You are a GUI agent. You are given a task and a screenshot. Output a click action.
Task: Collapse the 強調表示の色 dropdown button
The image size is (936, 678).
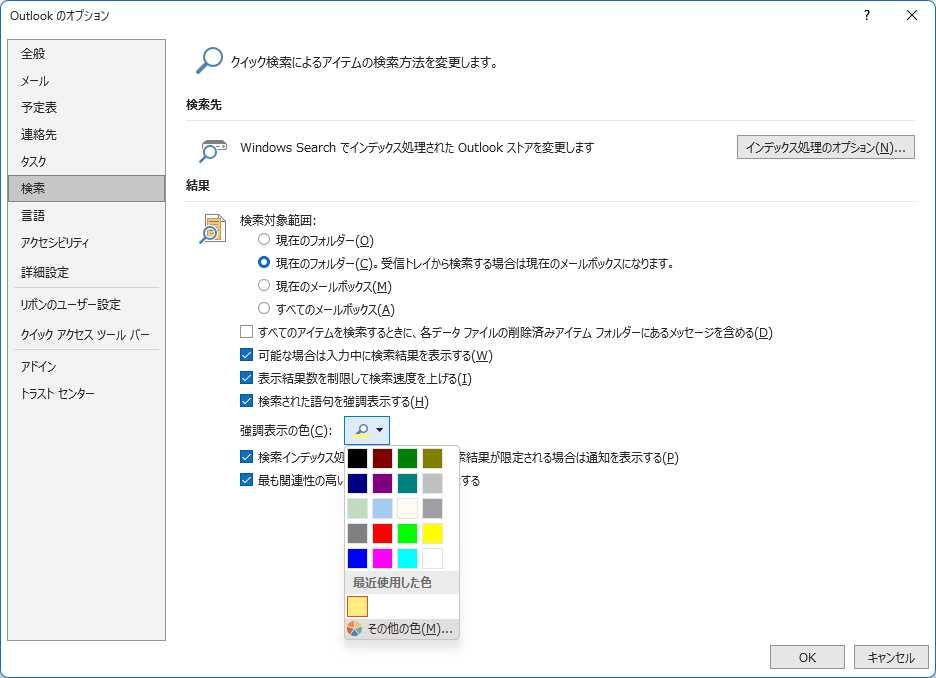click(x=367, y=430)
